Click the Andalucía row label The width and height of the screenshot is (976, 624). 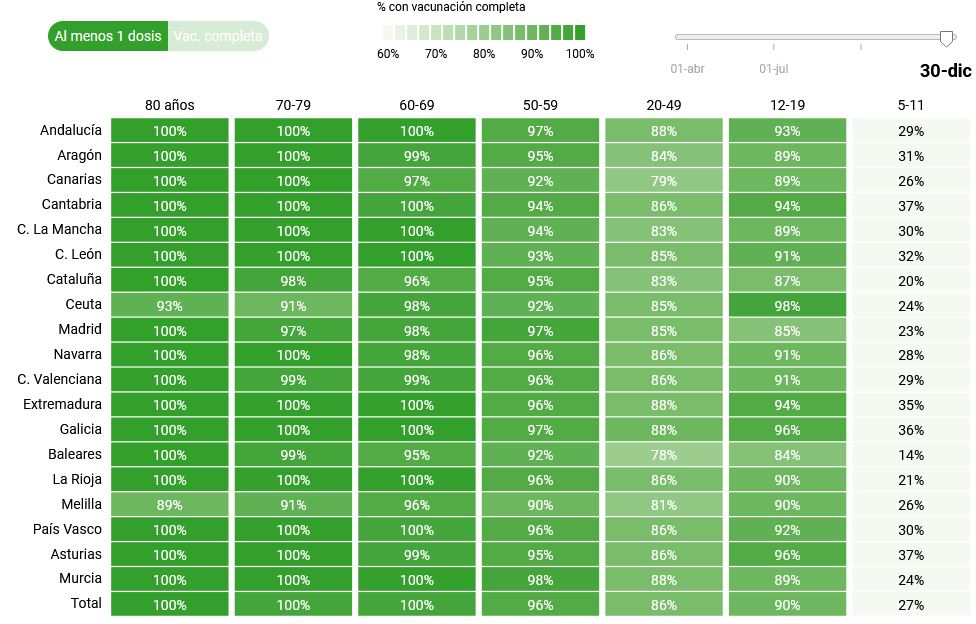coord(71,130)
